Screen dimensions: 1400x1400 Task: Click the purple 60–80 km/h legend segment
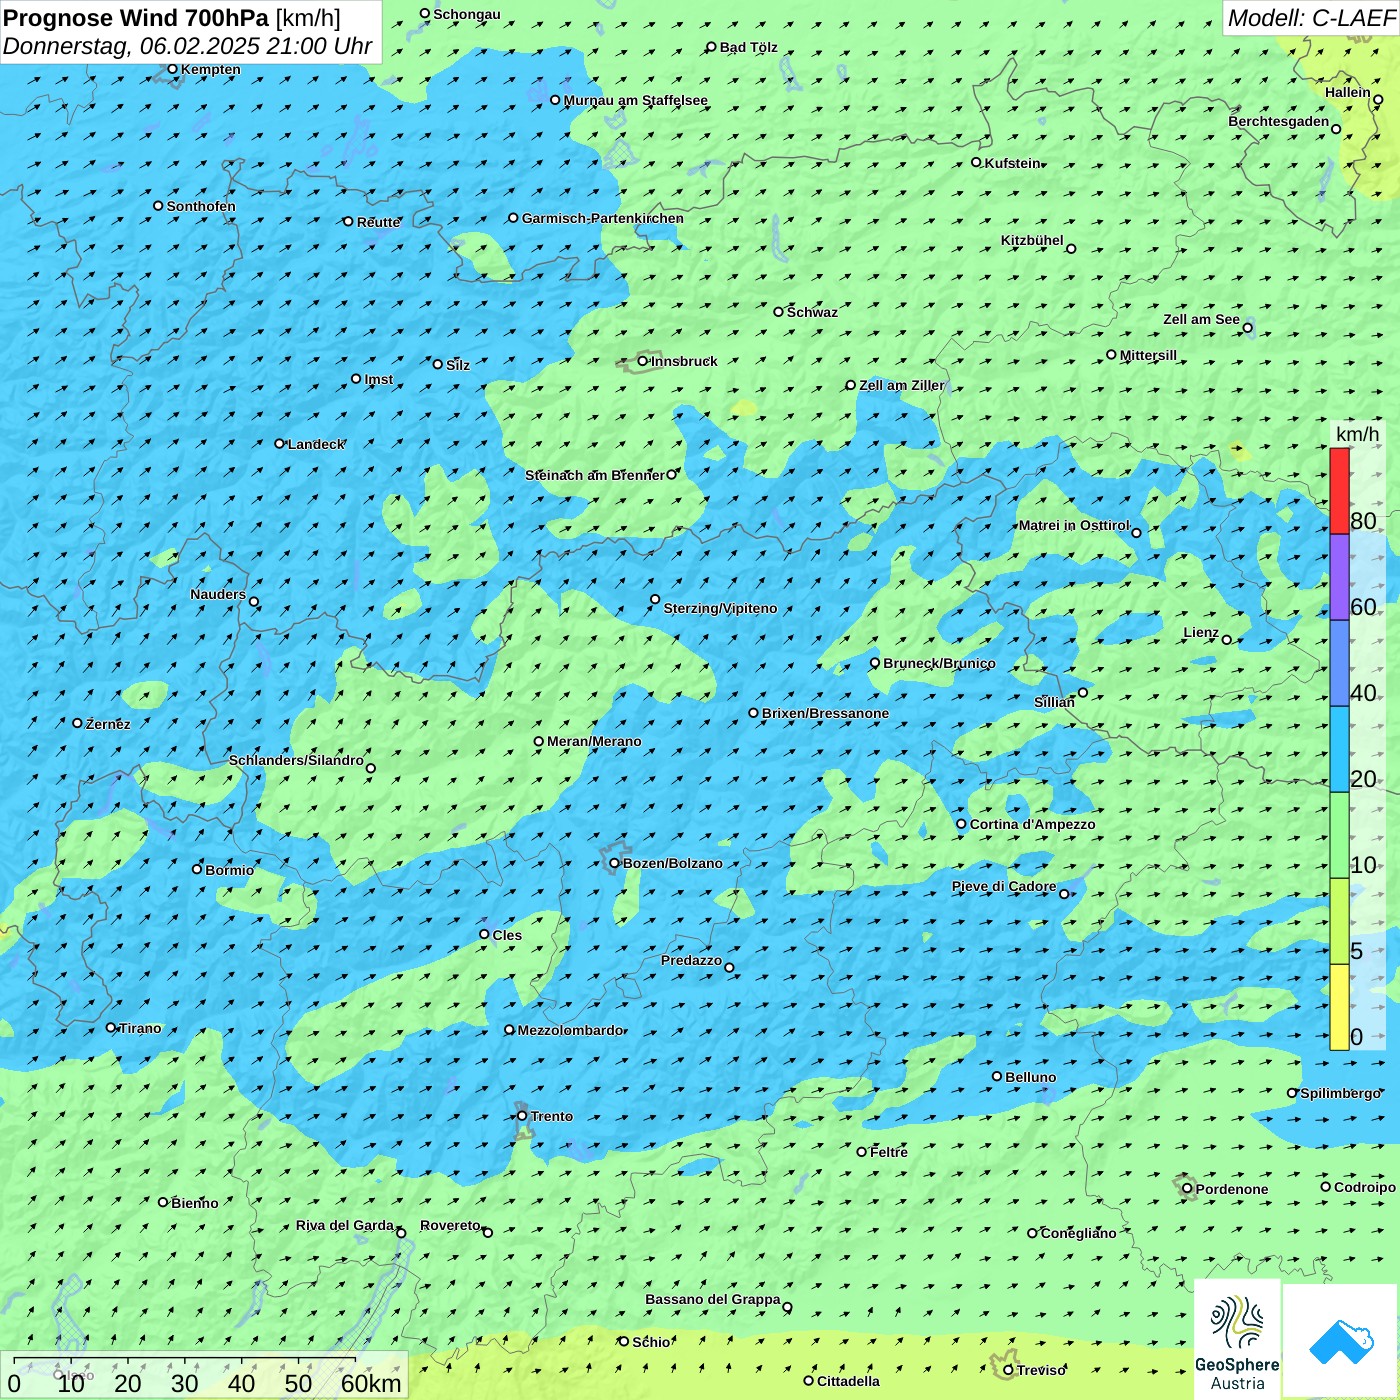pos(1339,577)
